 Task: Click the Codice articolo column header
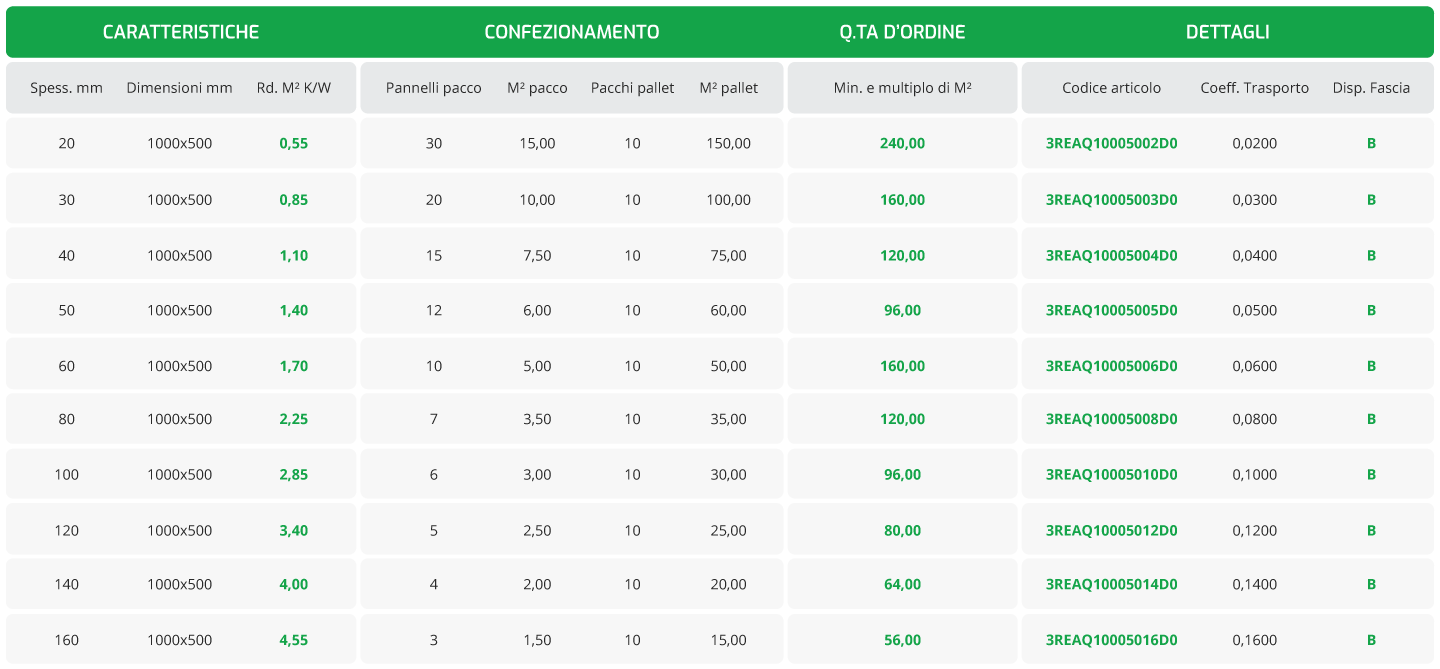(x=1112, y=88)
